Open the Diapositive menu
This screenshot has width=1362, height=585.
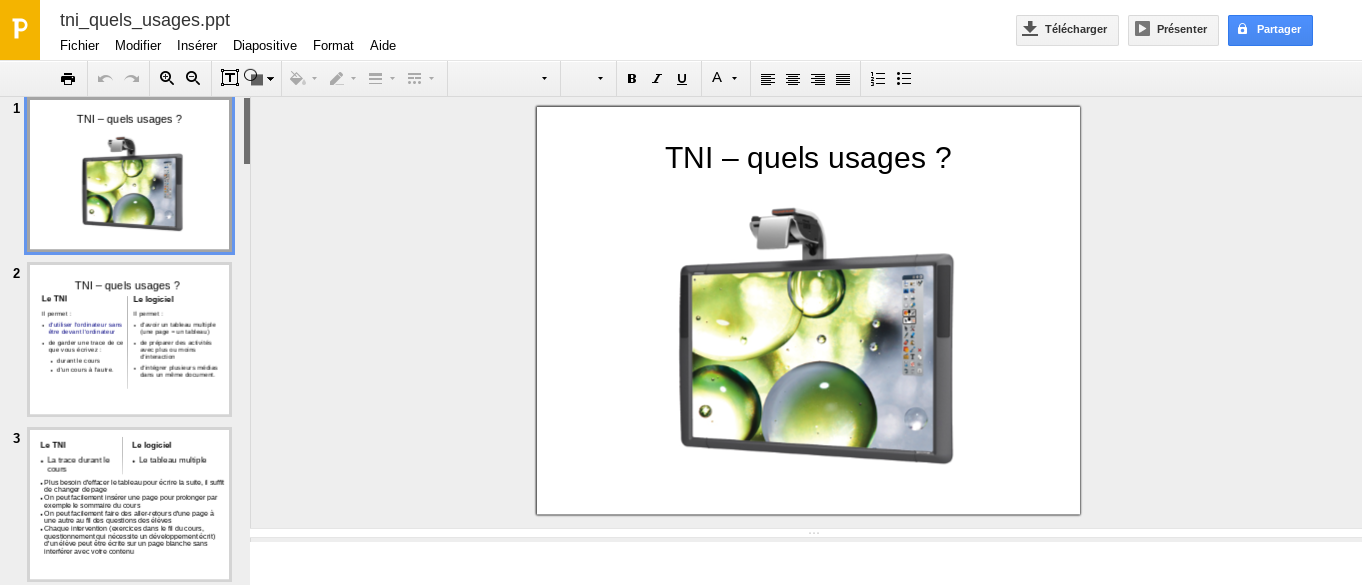[264, 45]
